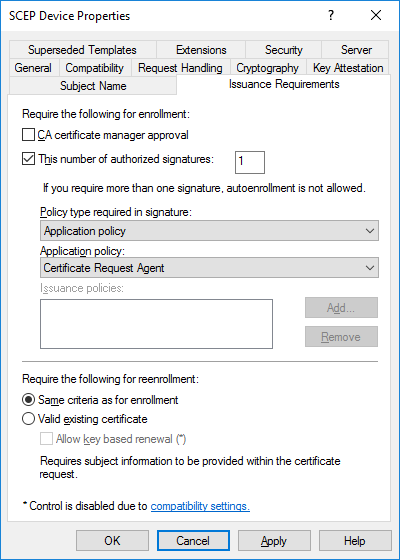Viewport: 400px width, 560px height.
Task: Click the authorized signatures number field
Action: (250, 162)
